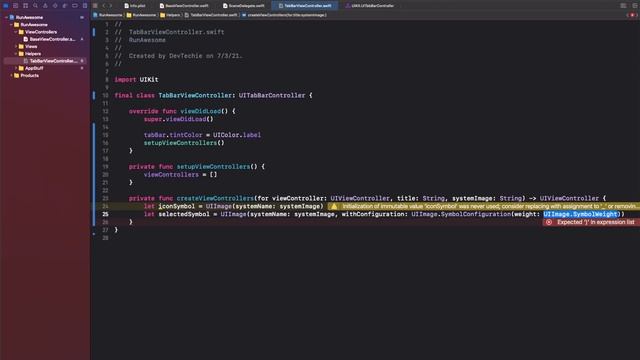Click 'selectedSymbol' variable on line 25
This screenshot has height=360, width=640.
[x=184, y=214]
